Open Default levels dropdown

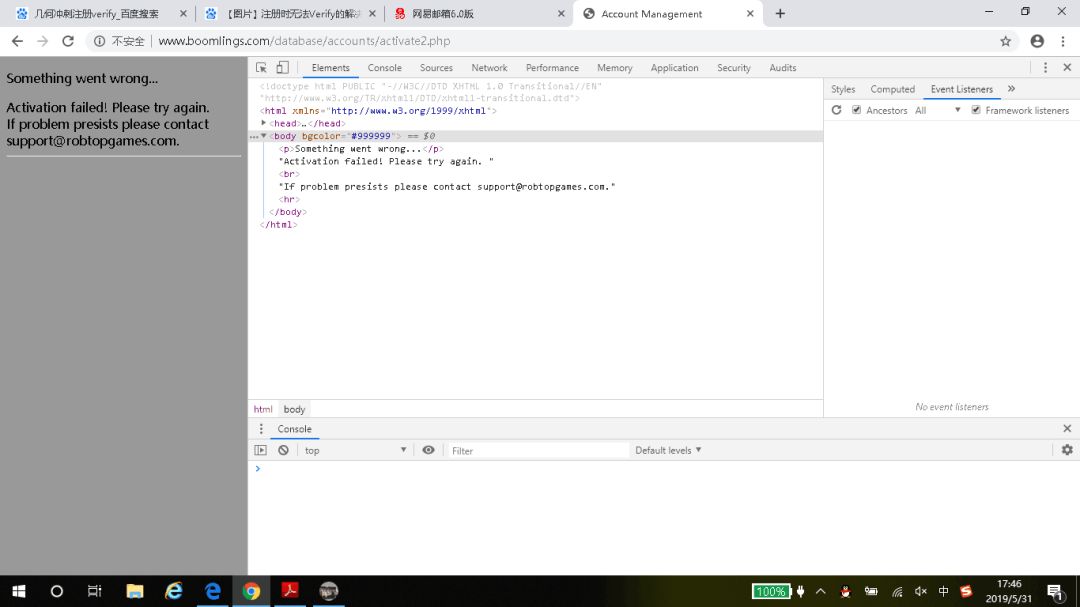[x=668, y=450]
